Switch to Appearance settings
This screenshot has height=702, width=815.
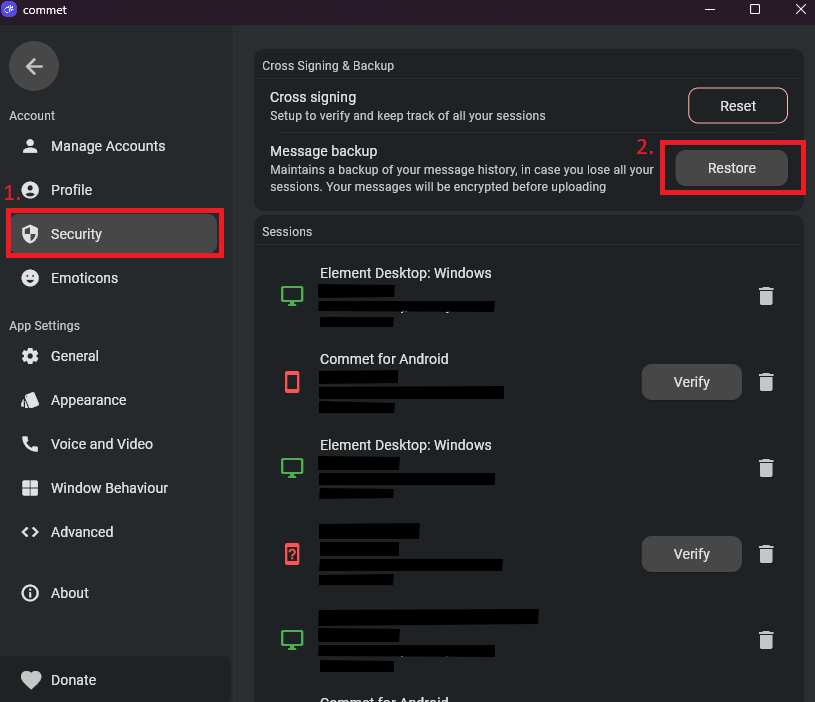point(88,400)
